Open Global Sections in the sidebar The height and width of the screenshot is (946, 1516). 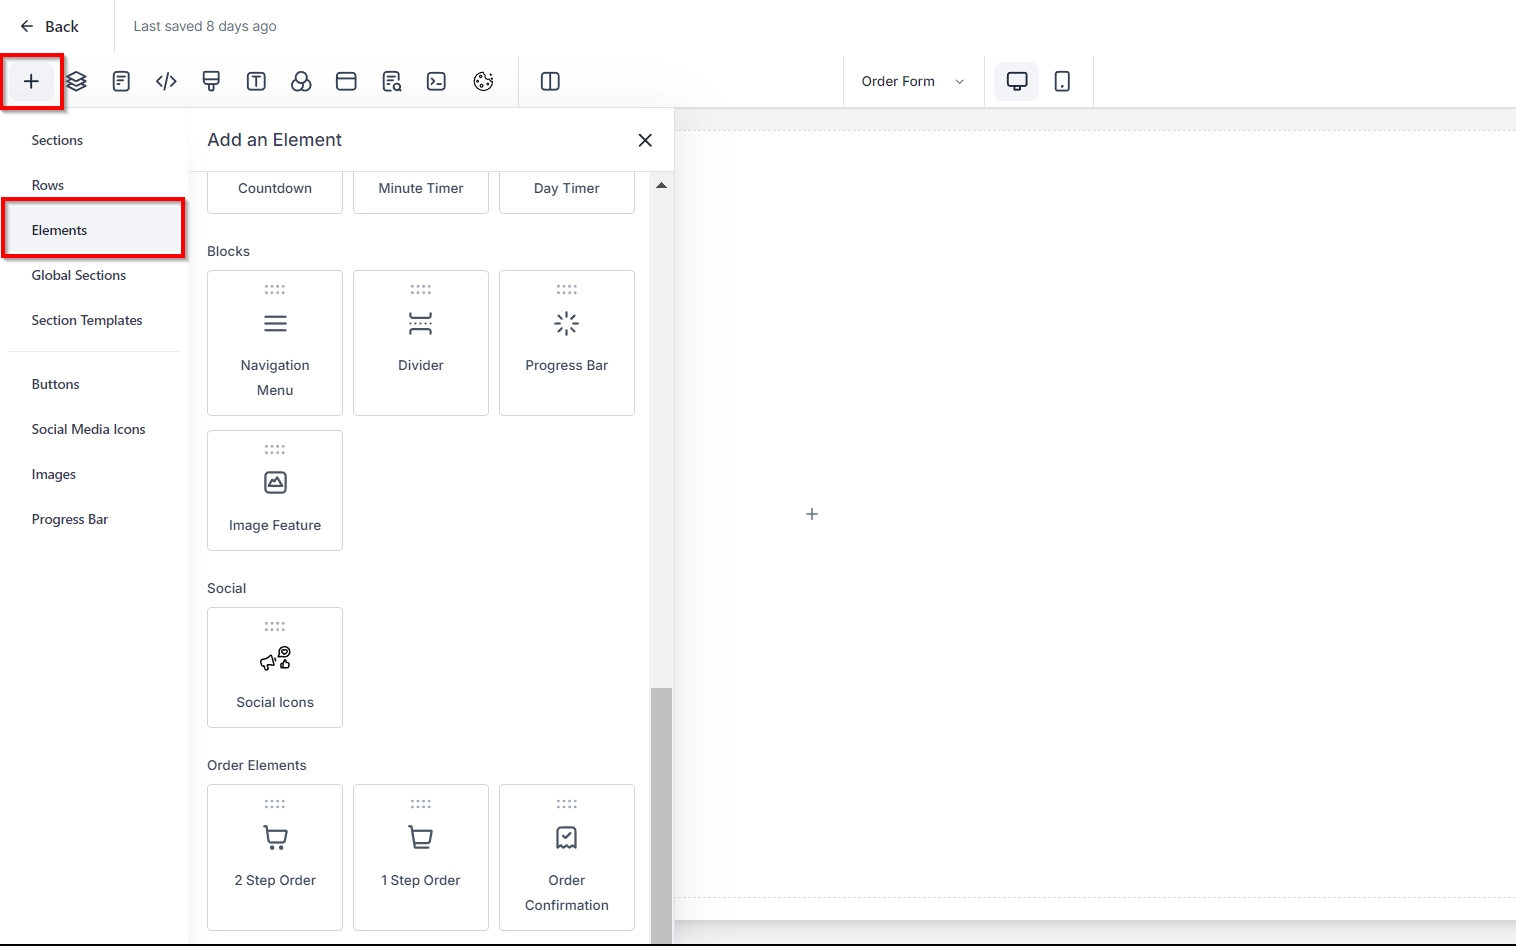pyautogui.click(x=79, y=275)
